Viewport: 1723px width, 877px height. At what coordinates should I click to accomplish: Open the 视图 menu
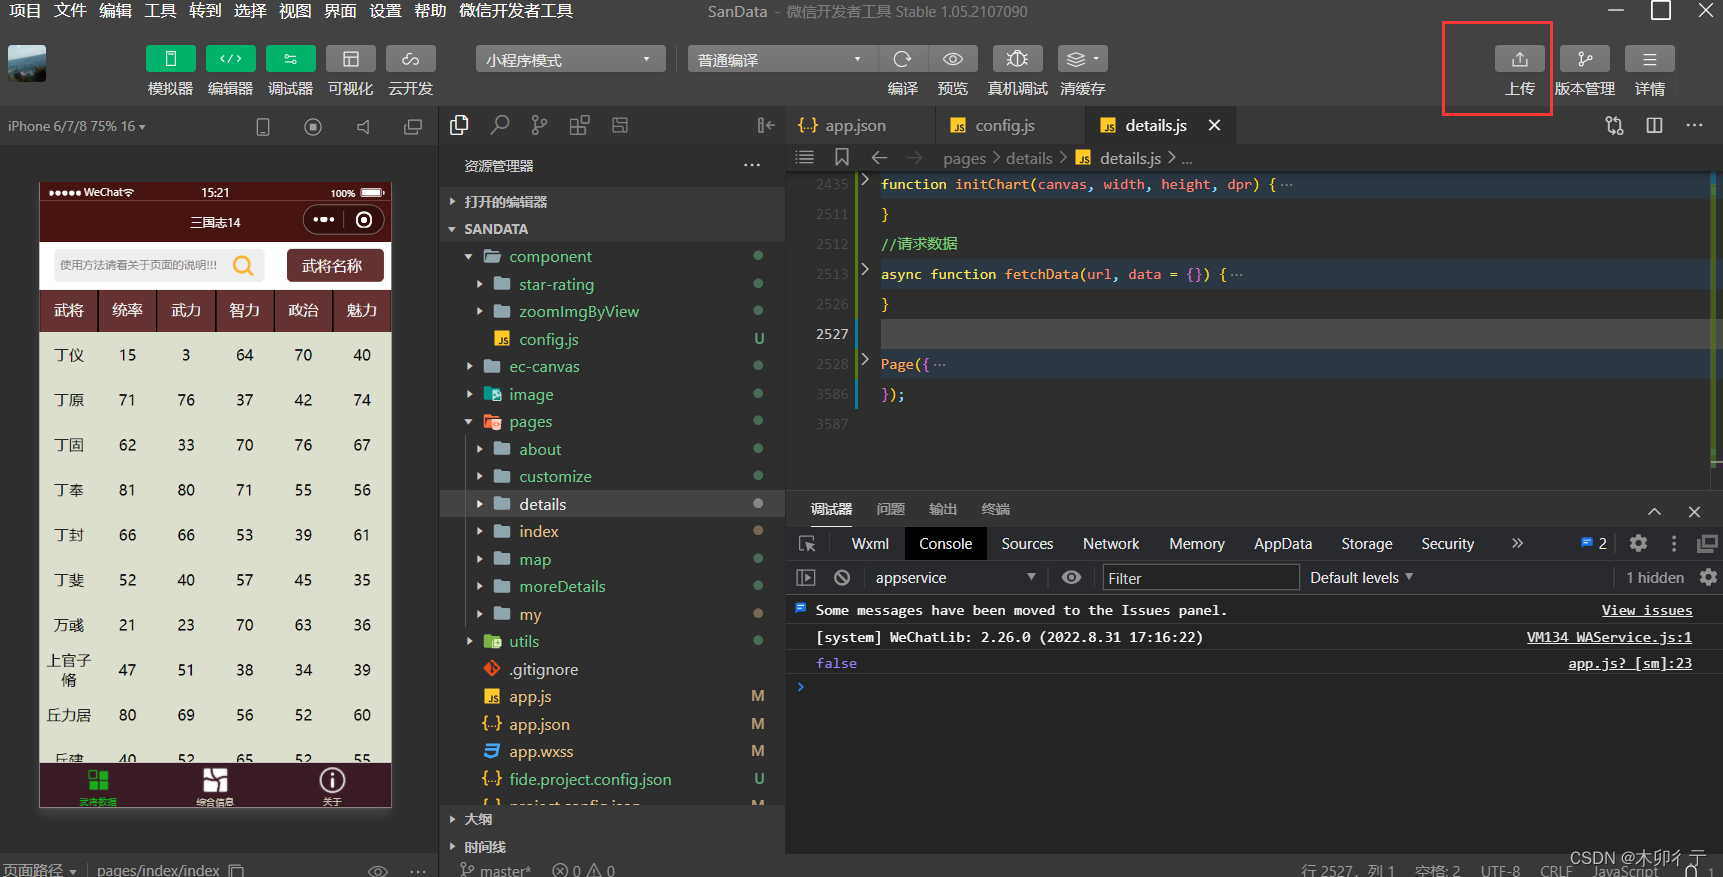[295, 11]
